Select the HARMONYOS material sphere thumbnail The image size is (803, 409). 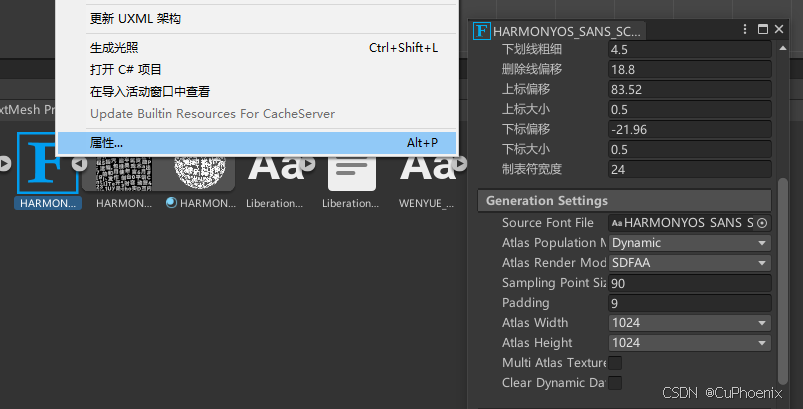tap(200, 173)
